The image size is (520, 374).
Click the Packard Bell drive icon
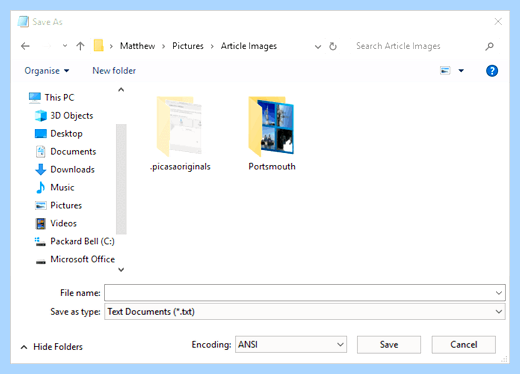coord(40,242)
